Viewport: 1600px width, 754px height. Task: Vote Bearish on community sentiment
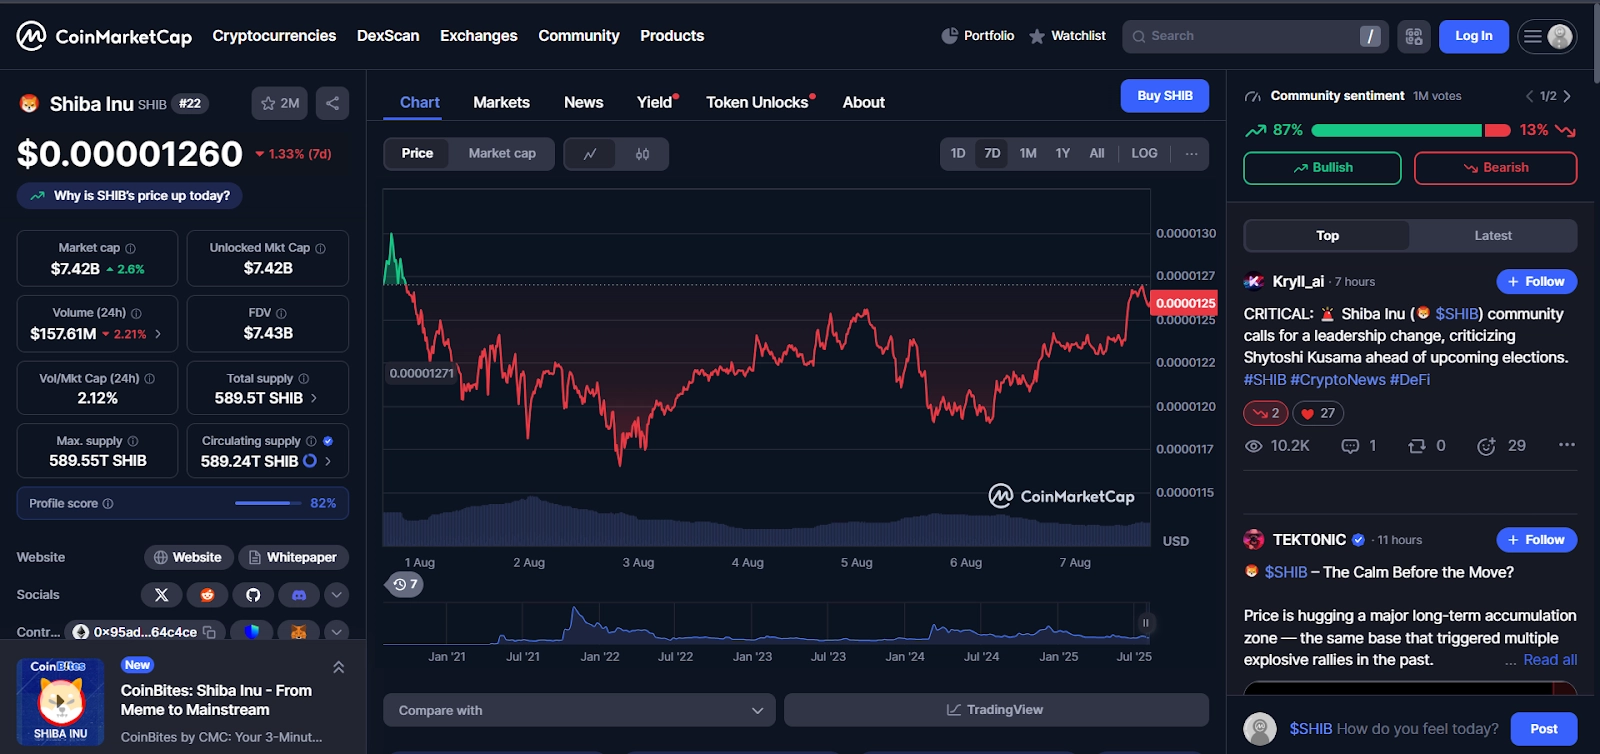click(x=1495, y=168)
